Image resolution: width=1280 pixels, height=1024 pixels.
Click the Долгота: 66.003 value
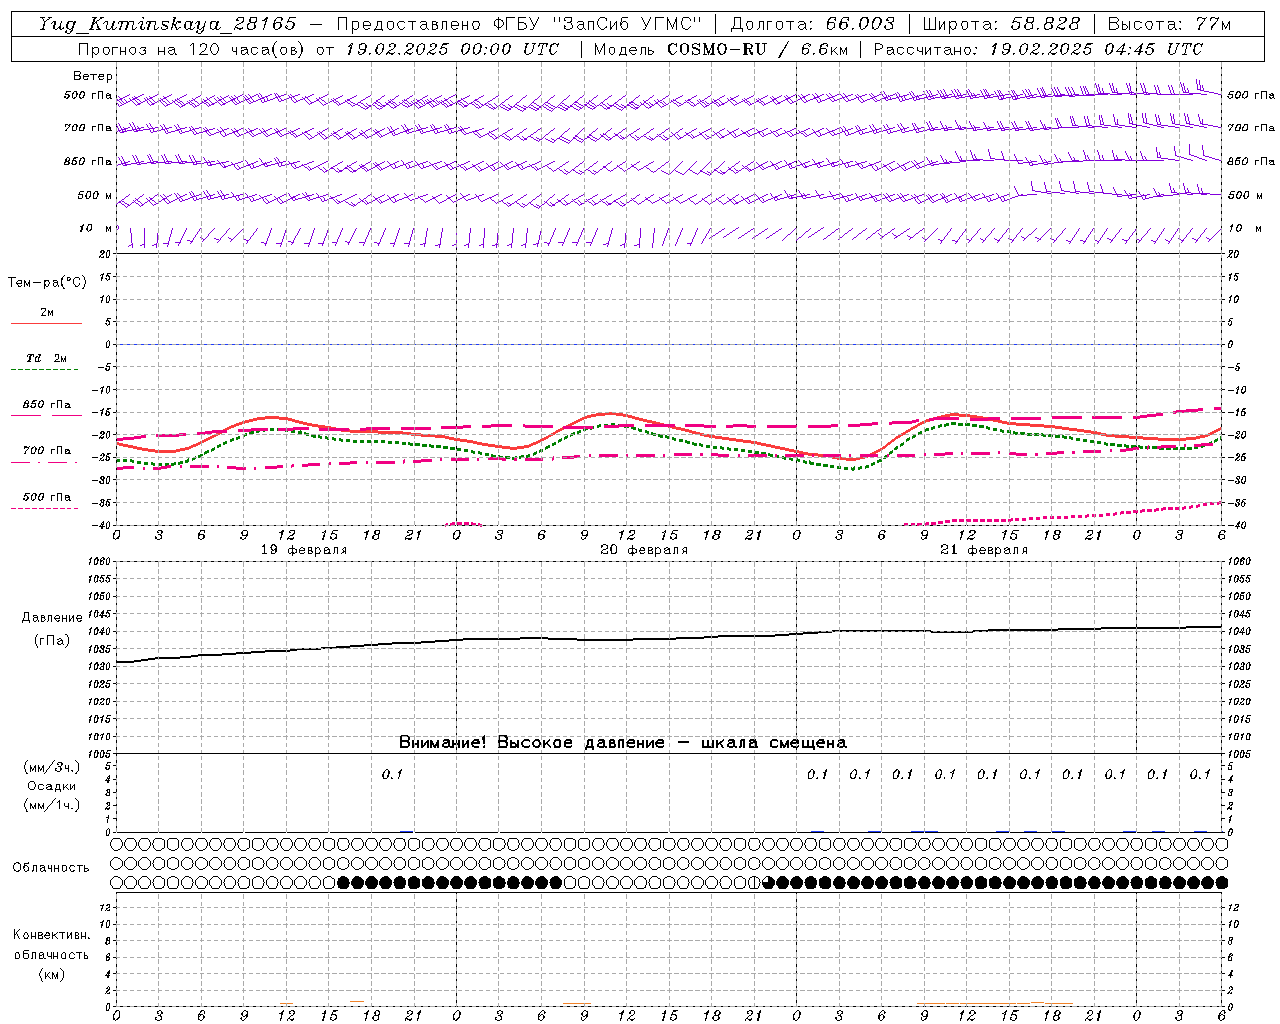pos(813,25)
